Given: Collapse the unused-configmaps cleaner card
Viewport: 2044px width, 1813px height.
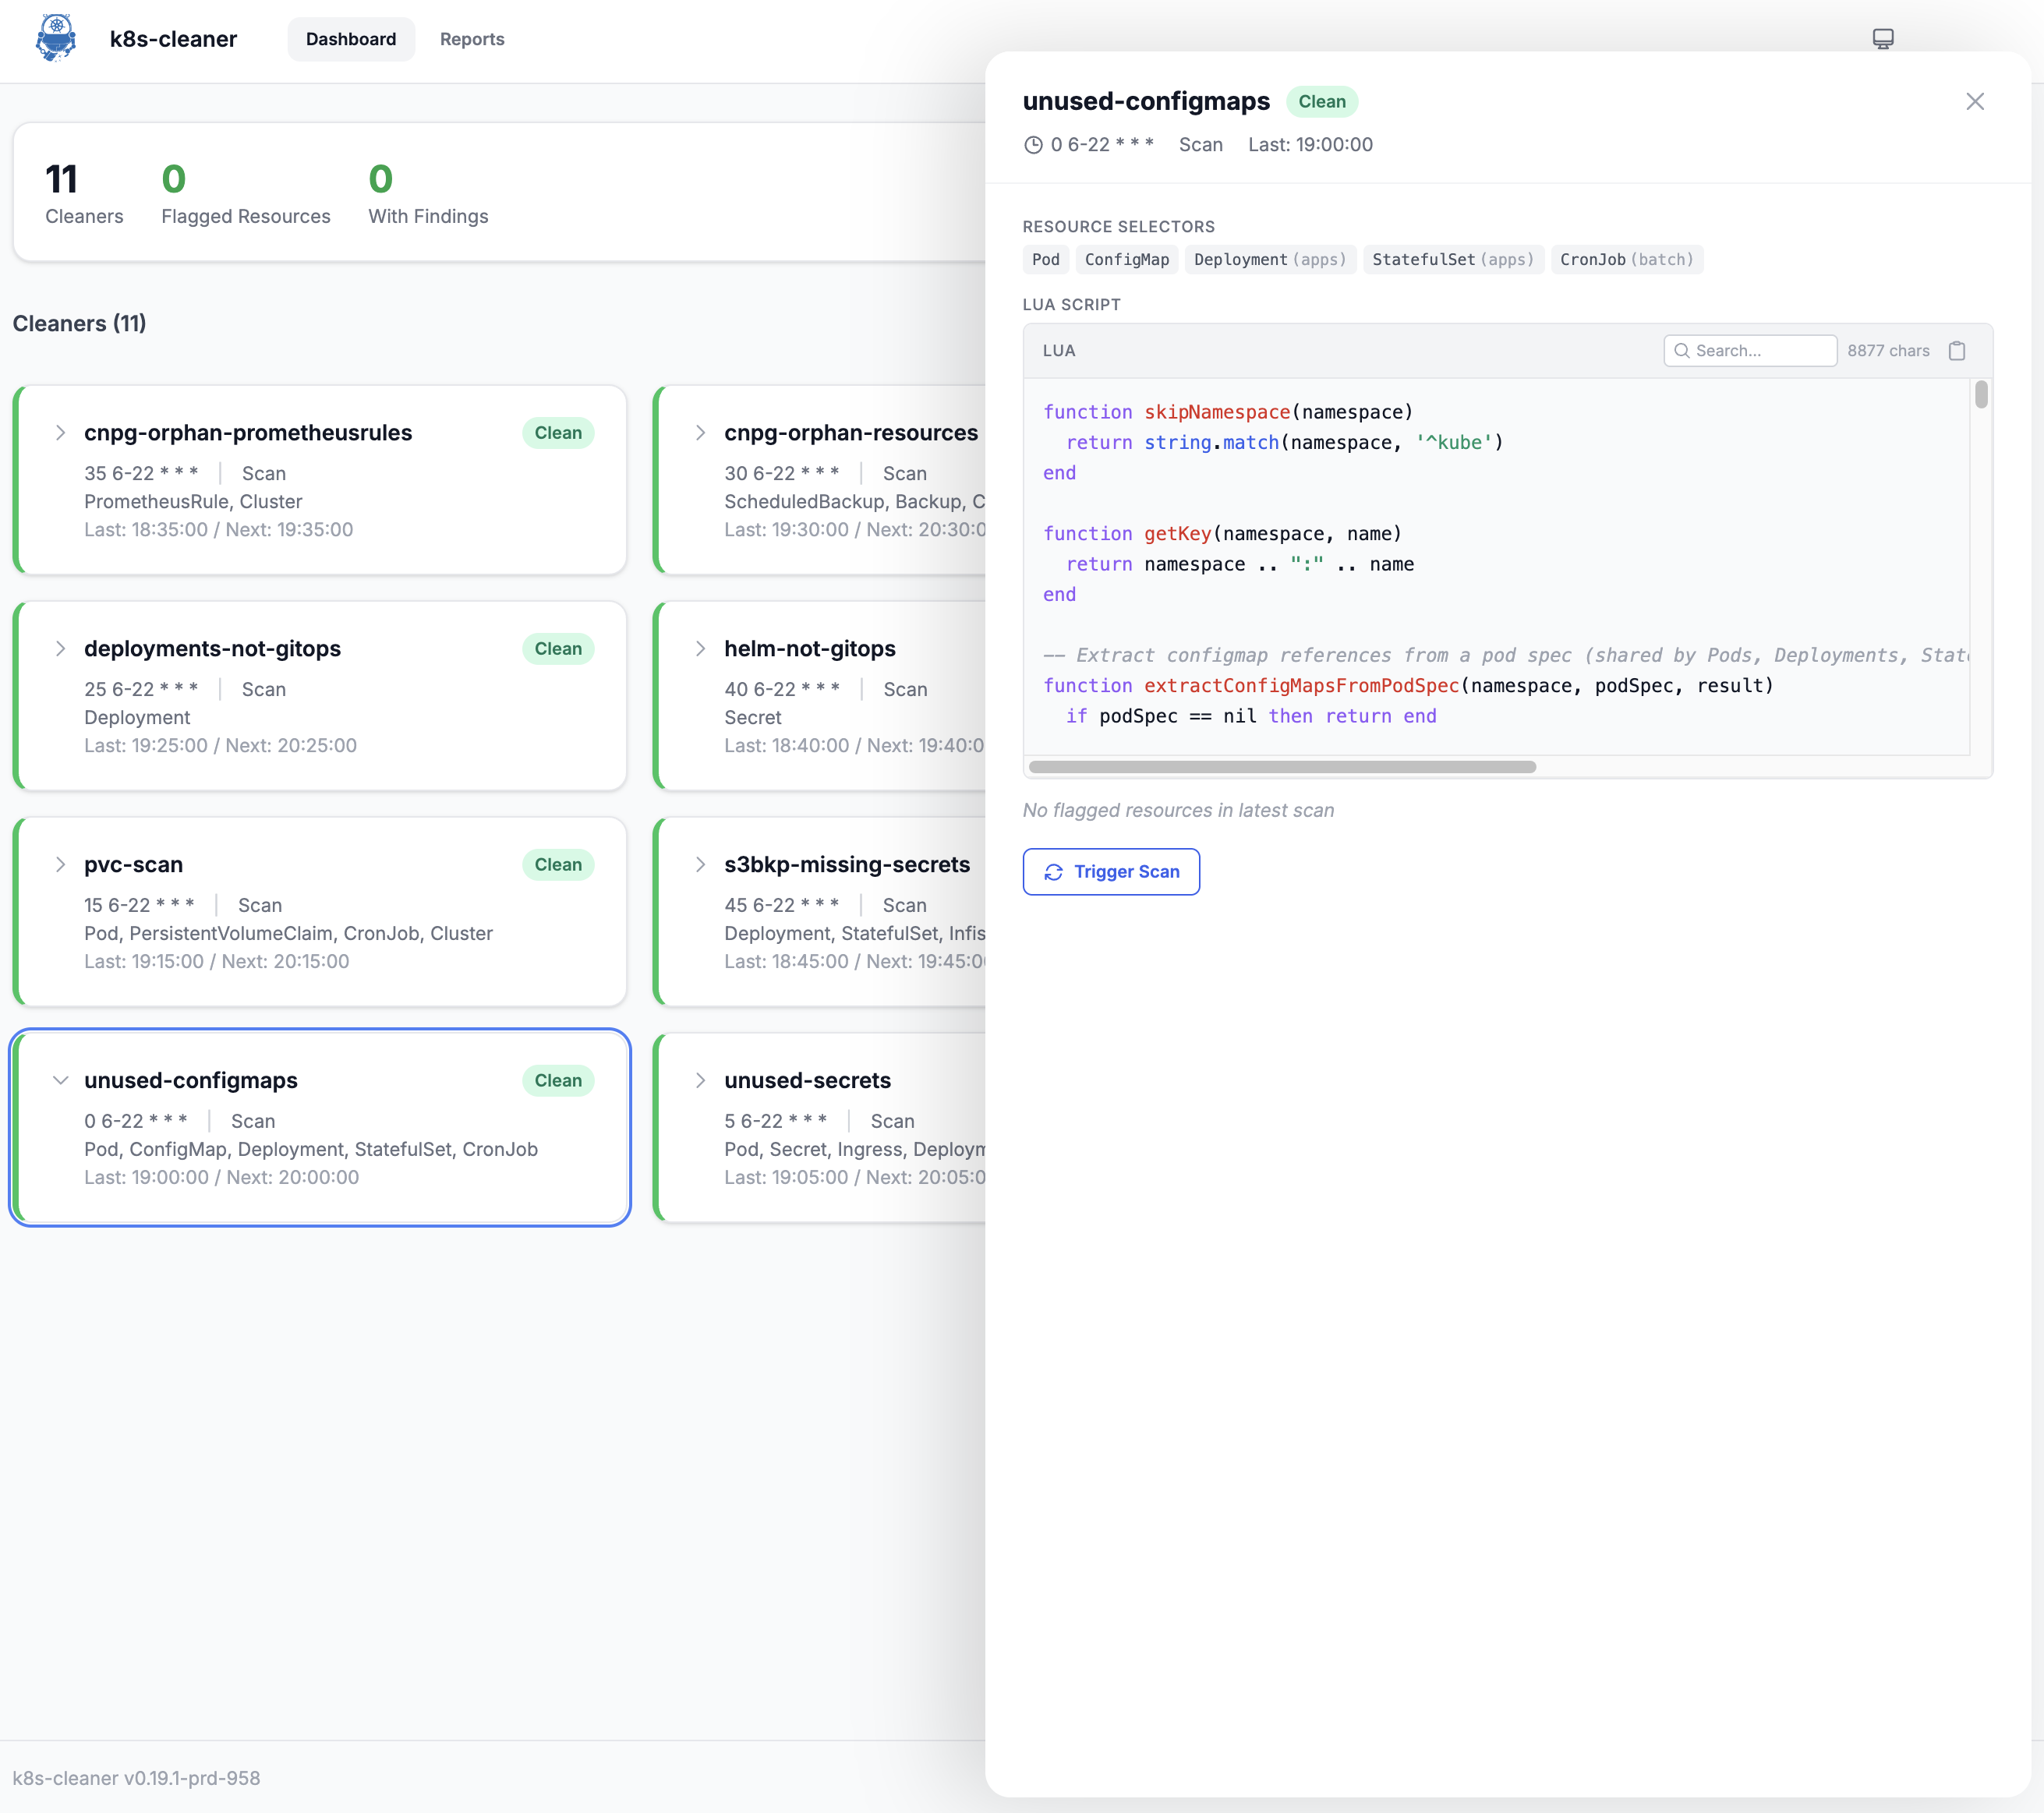Looking at the screenshot, I should [60, 1080].
